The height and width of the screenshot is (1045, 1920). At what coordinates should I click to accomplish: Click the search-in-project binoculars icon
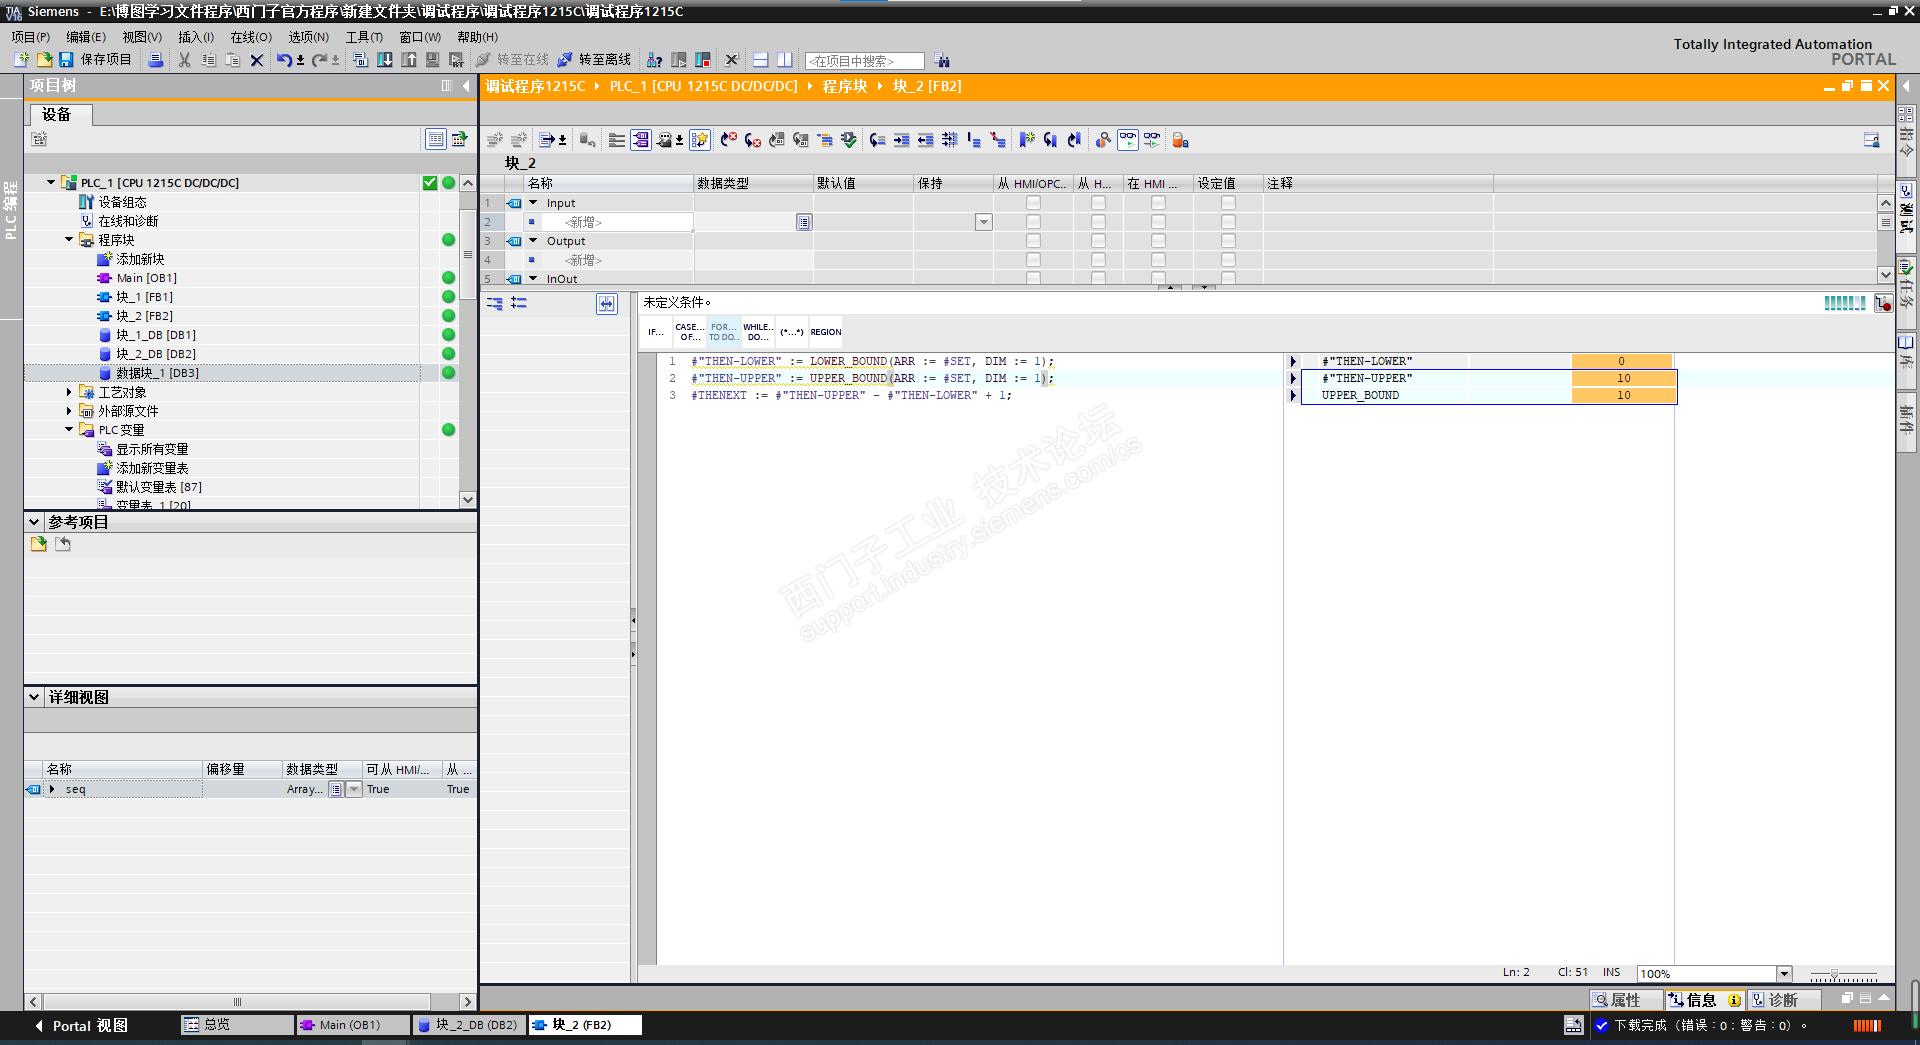[942, 61]
